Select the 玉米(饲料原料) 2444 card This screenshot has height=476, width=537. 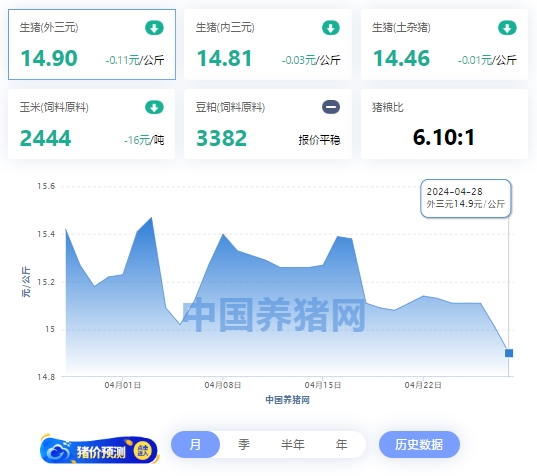coord(91,124)
